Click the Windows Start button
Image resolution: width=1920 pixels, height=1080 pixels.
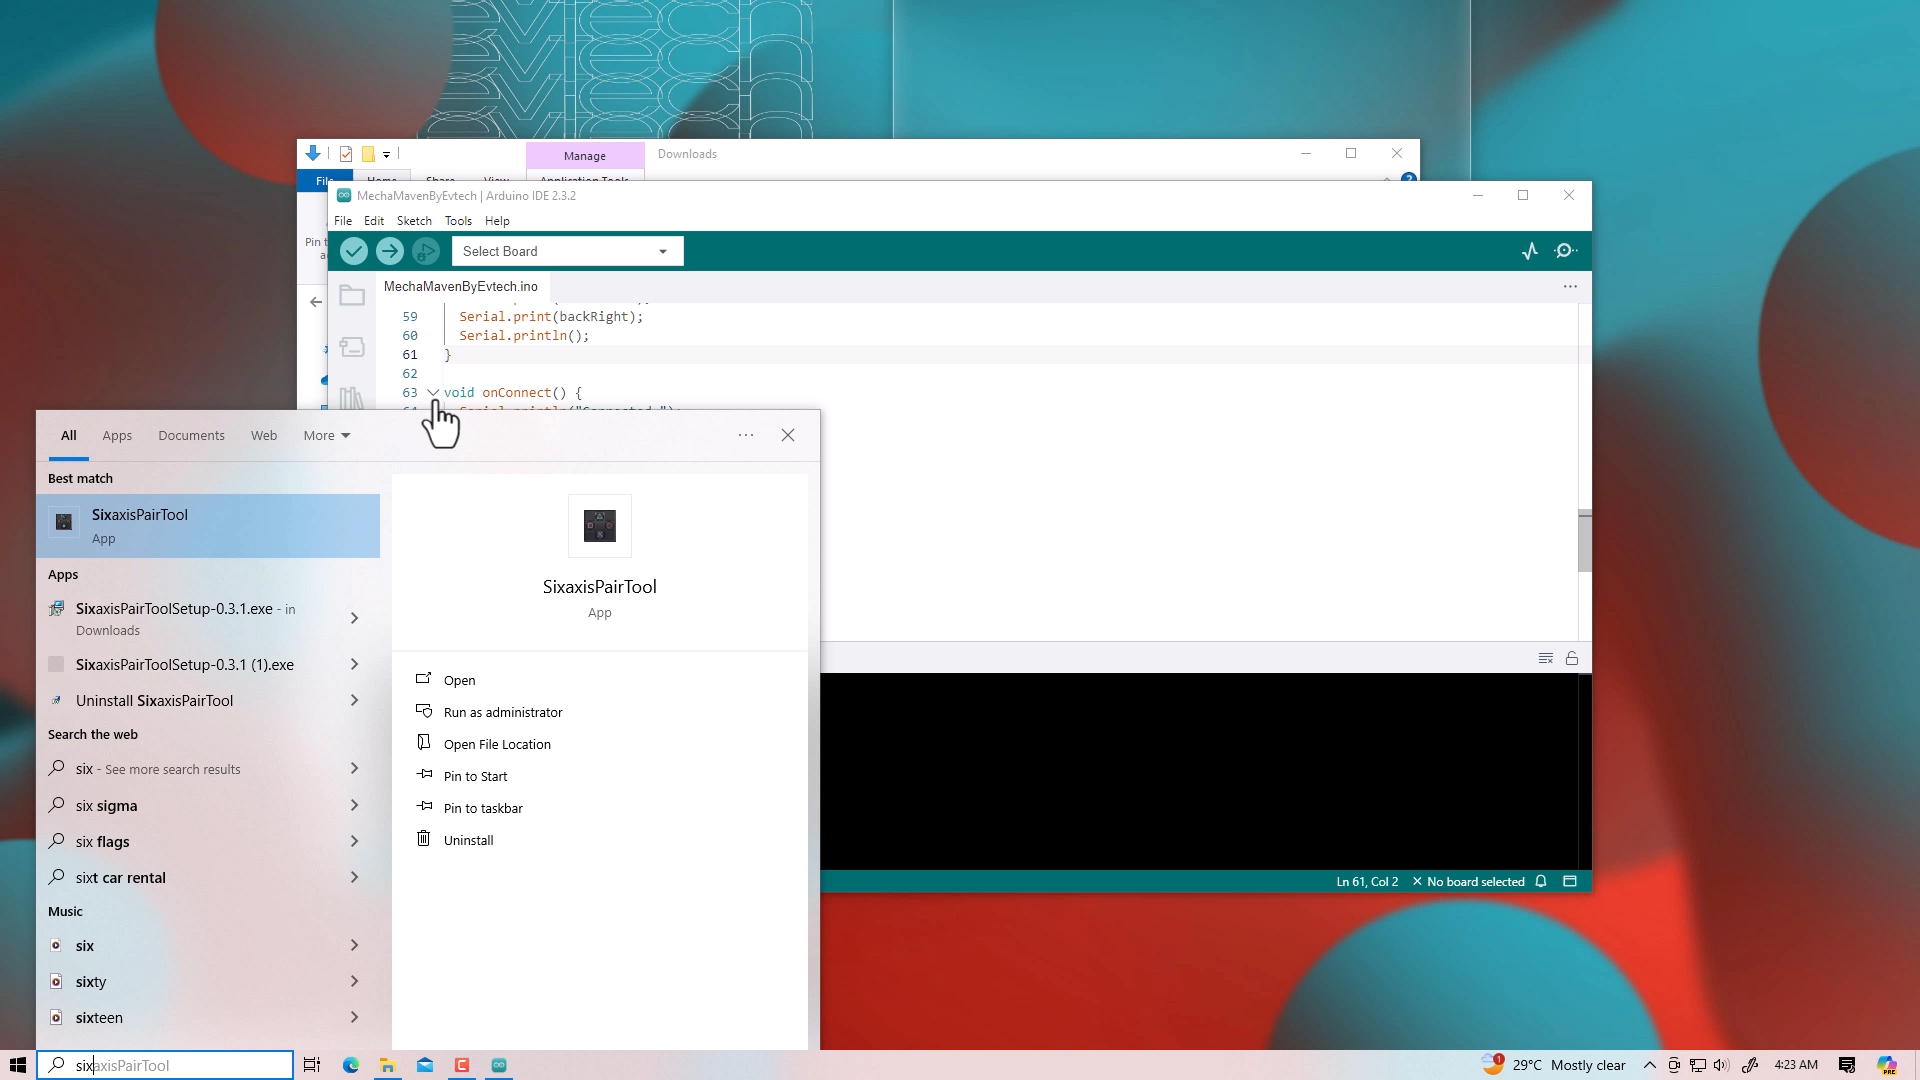(18, 1065)
